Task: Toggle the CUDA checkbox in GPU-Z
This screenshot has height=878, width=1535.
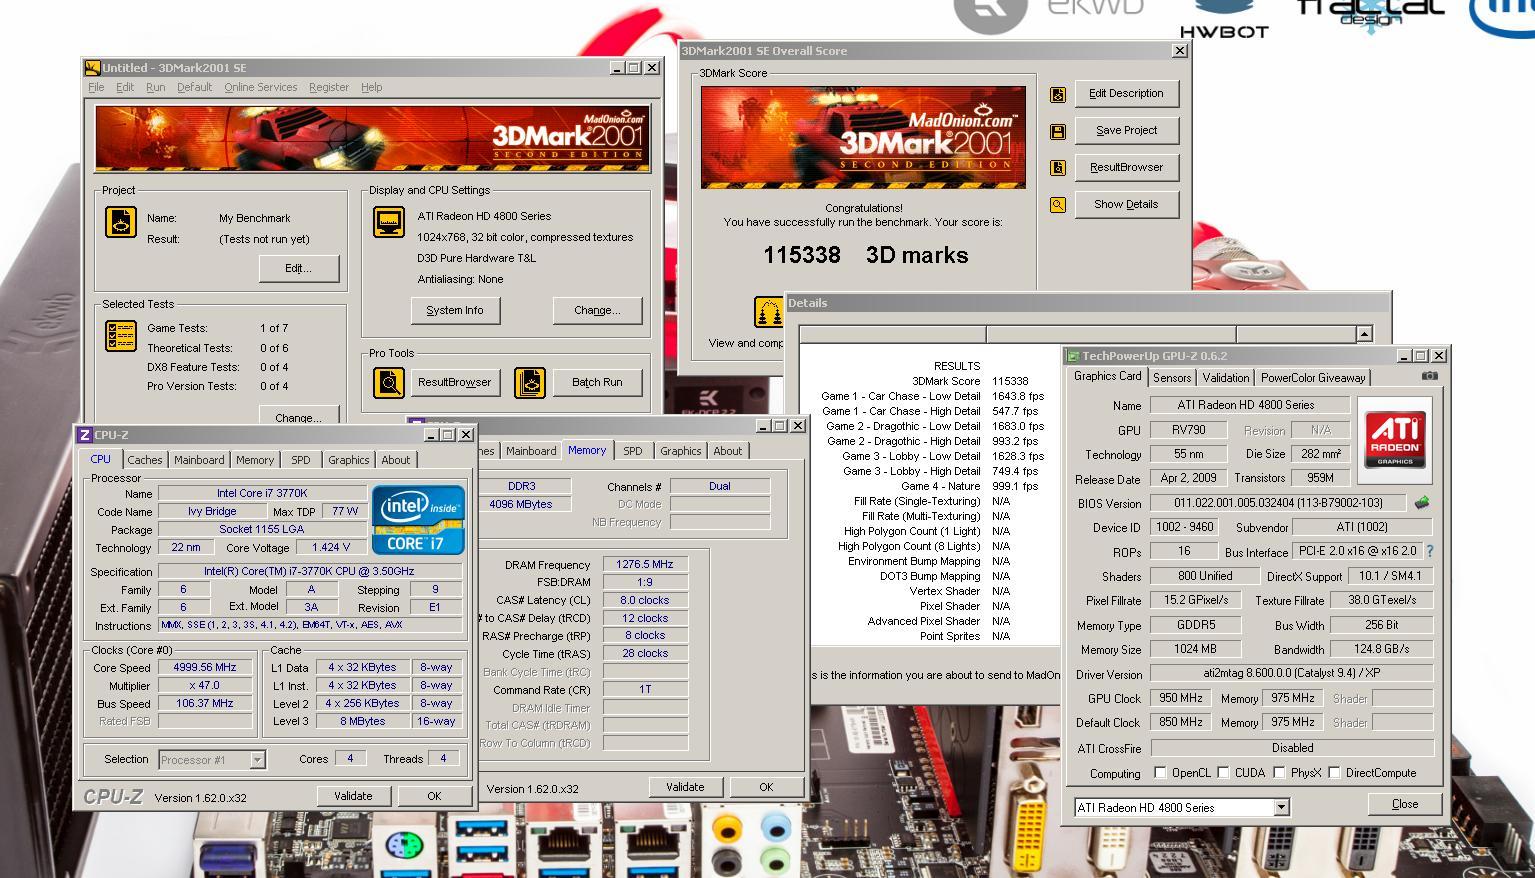Action: (1223, 773)
